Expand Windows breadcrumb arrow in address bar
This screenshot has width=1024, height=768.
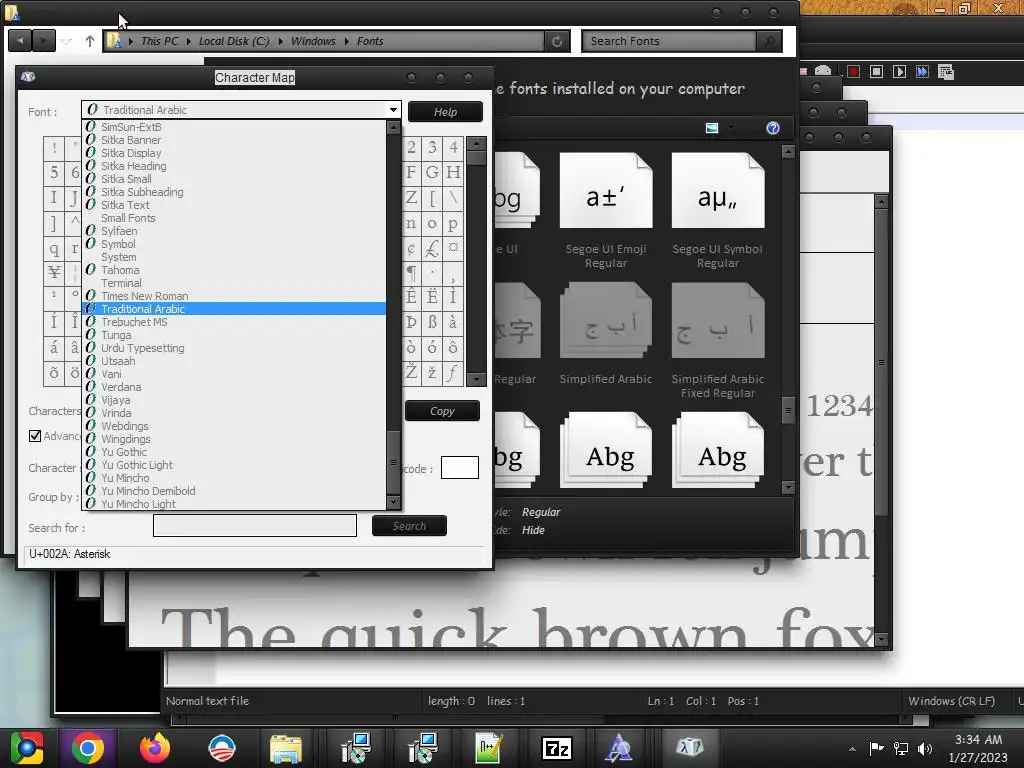pyautogui.click(x=346, y=41)
